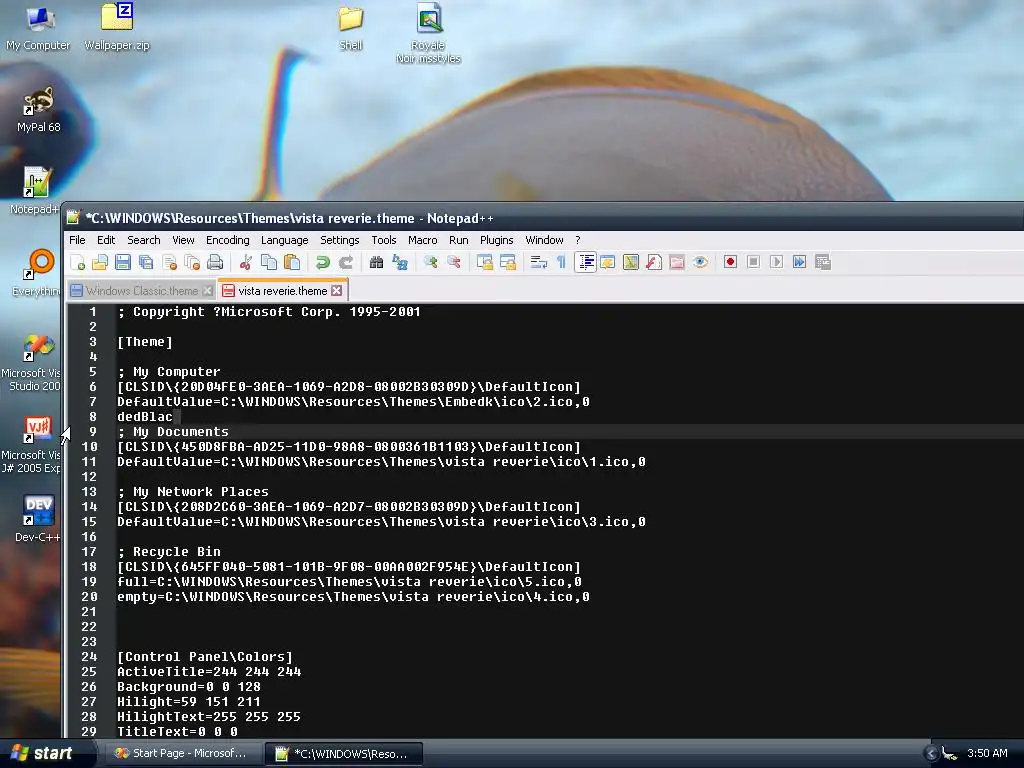
Task: Click the Zoom Out toolbar icon
Action: [x=453, y=263]
